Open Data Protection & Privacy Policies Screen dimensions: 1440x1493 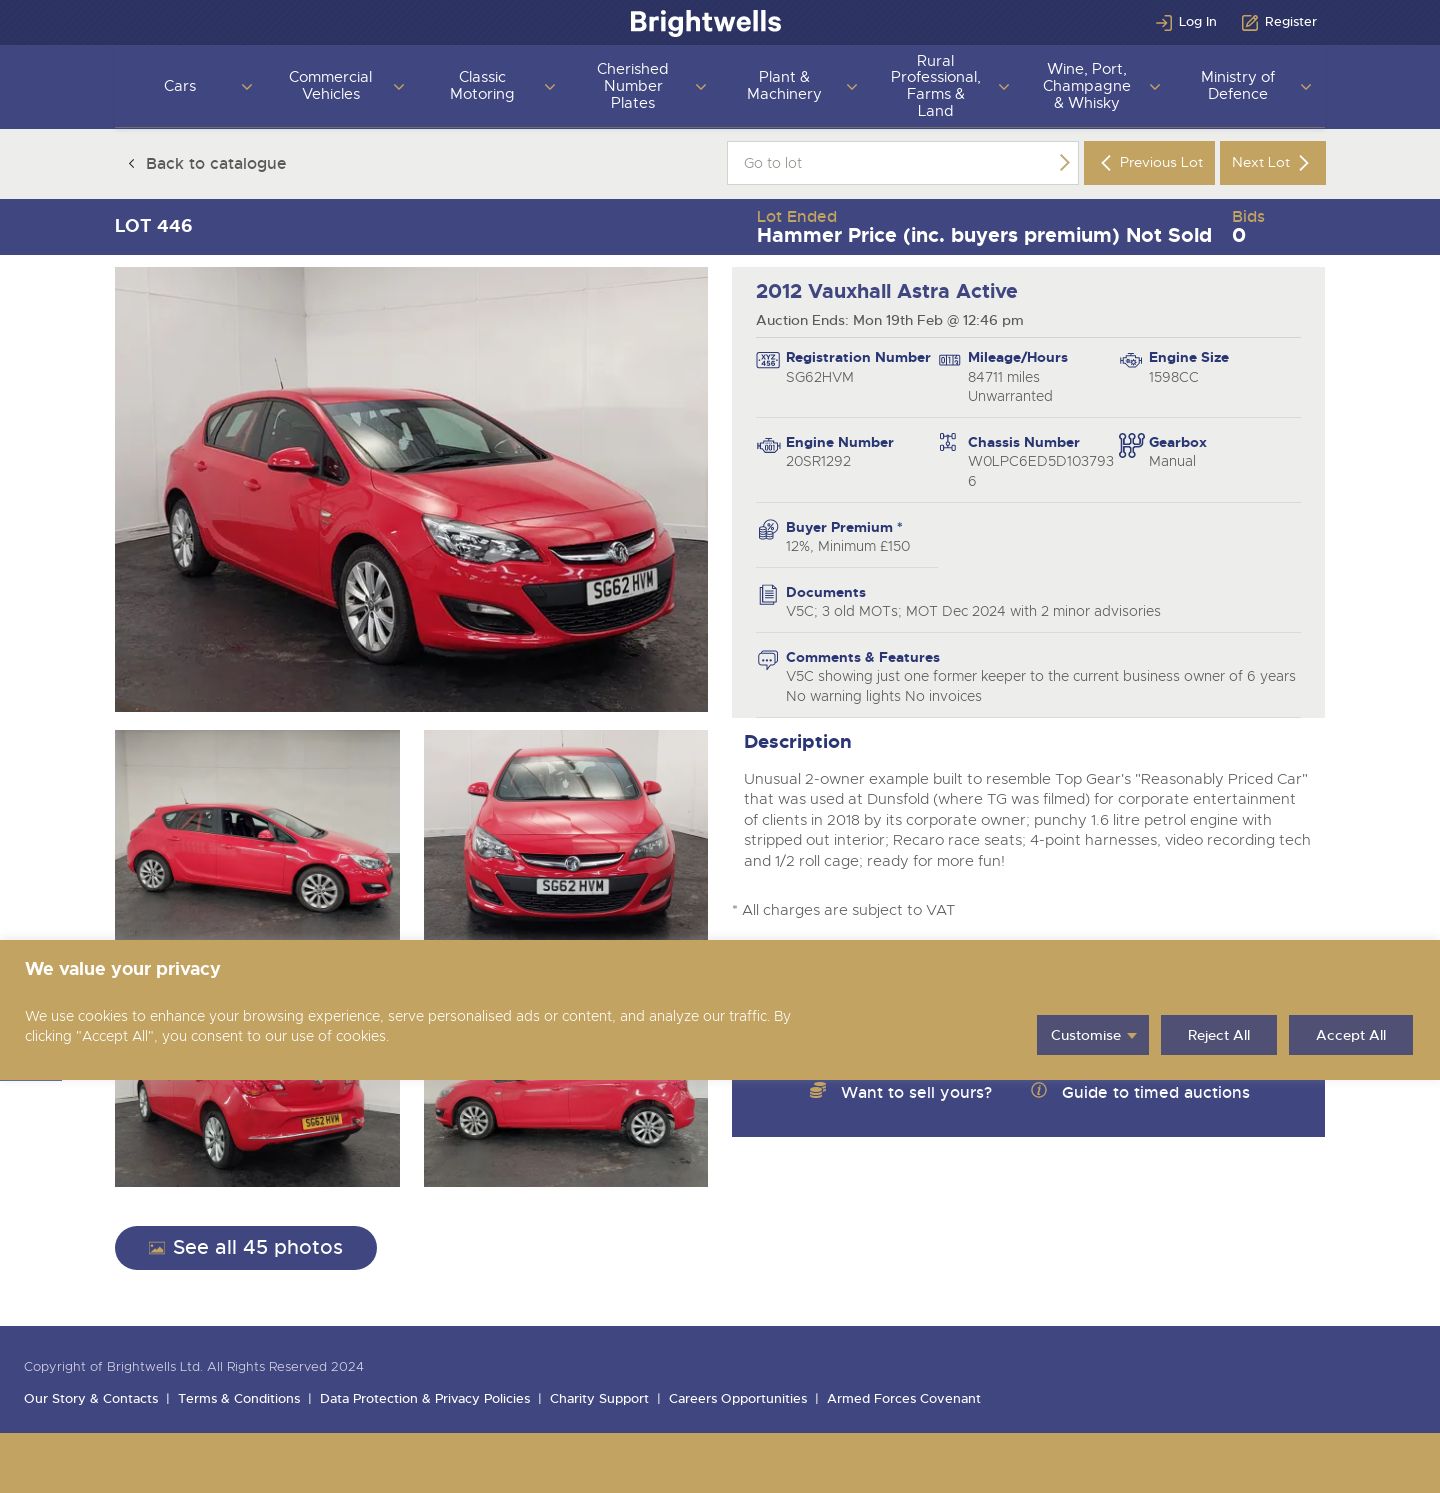pos(425,1399)
